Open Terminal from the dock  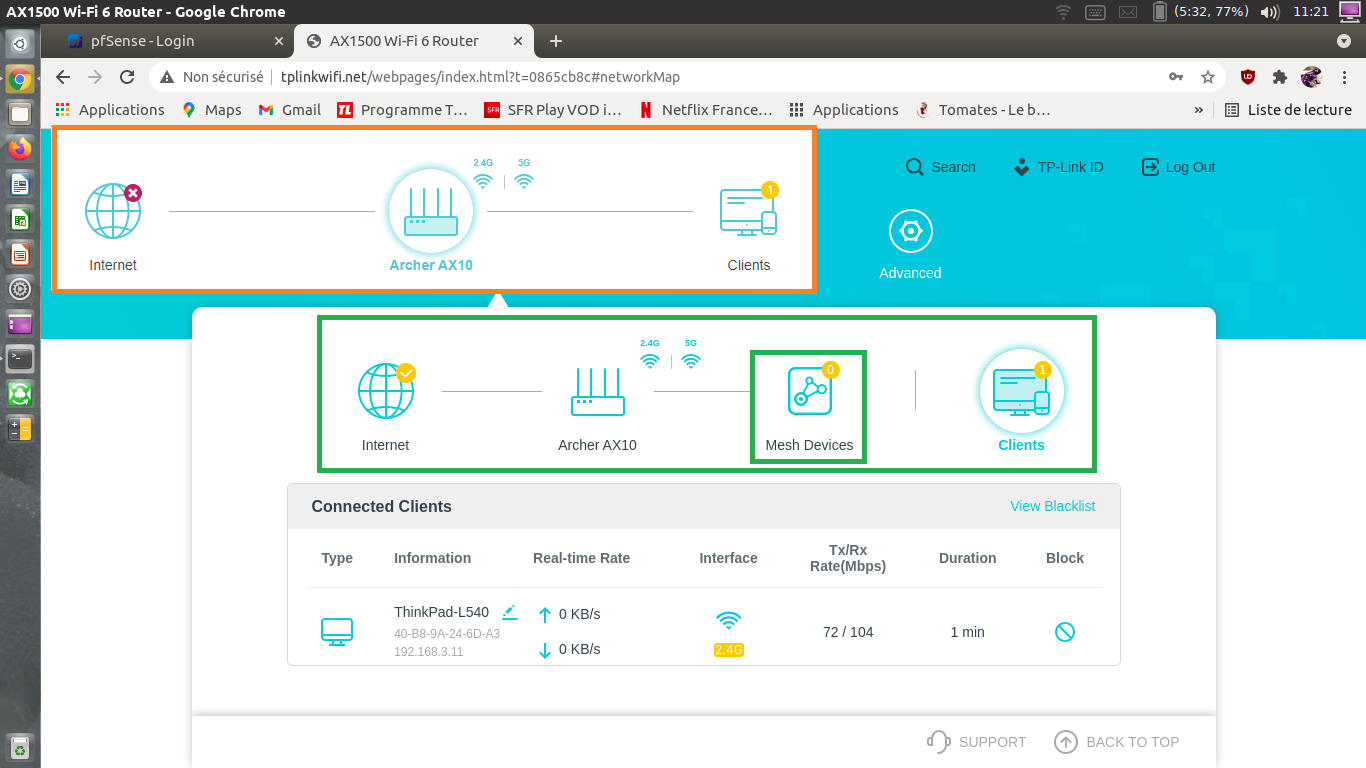tap(20, 358)
